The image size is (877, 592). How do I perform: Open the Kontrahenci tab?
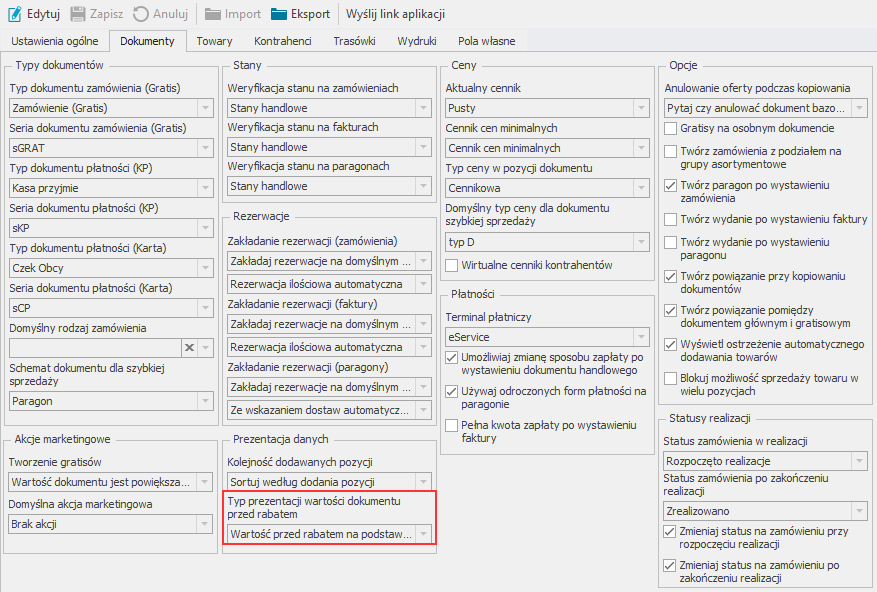pyautogui.click(x=283, y=41)
